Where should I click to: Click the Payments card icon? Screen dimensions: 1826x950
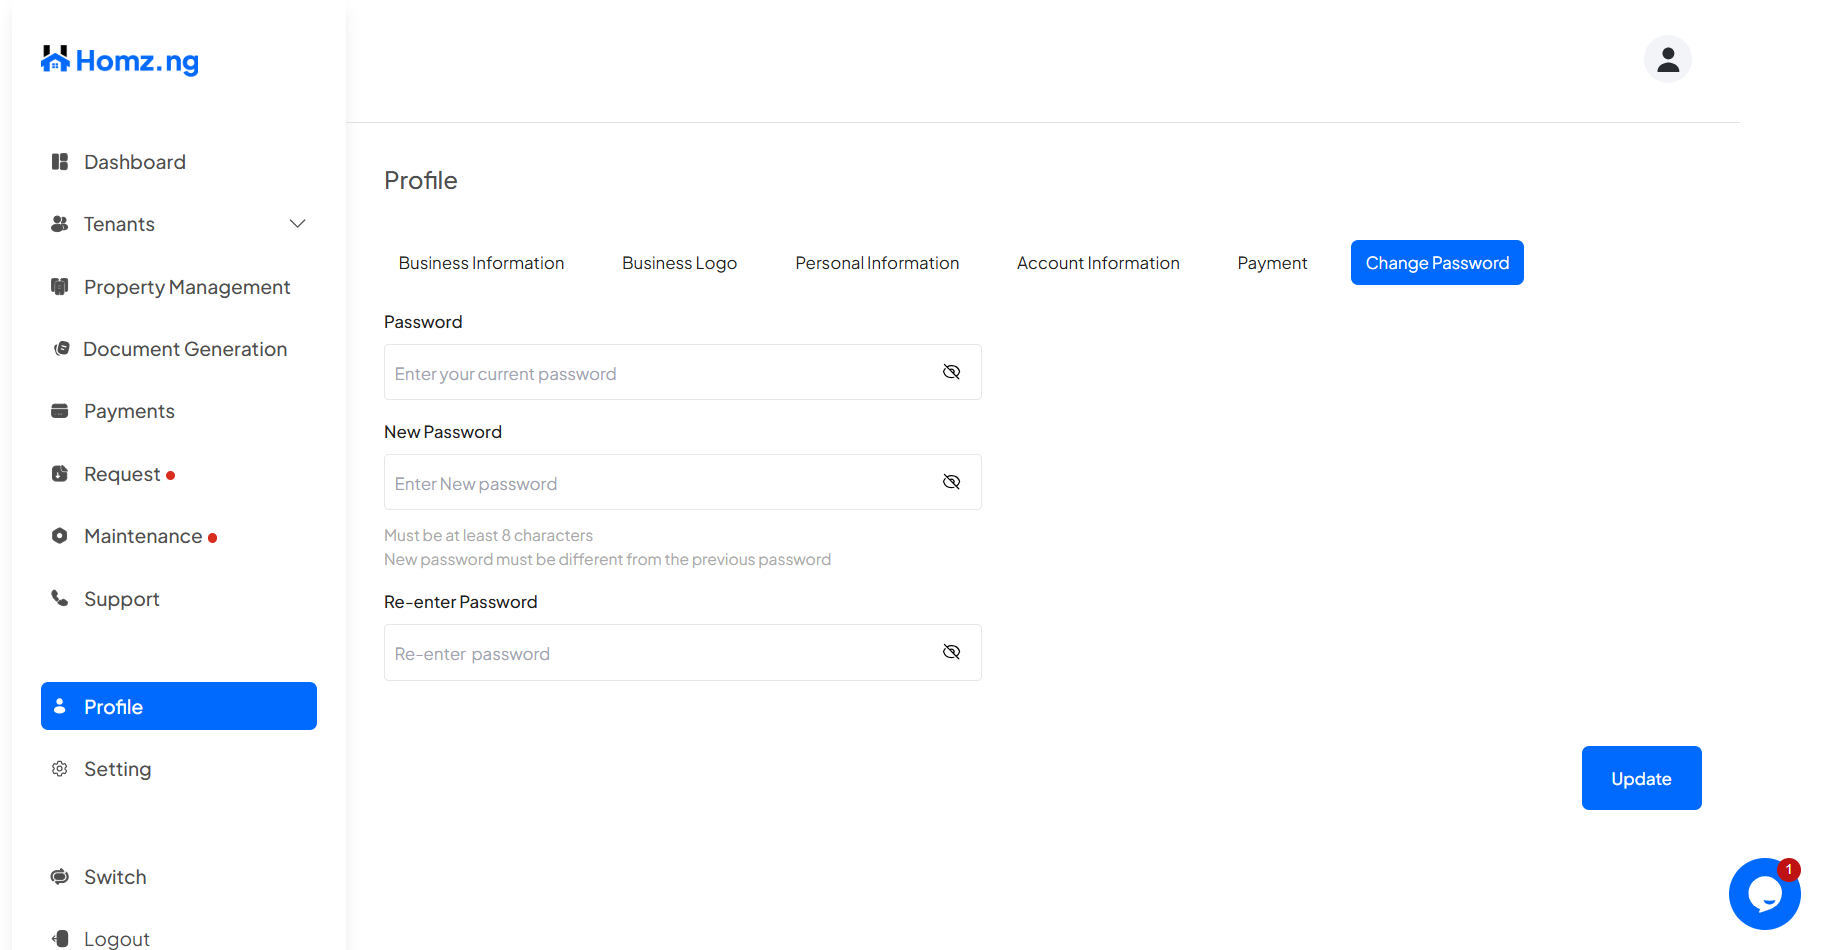point(60,411)
